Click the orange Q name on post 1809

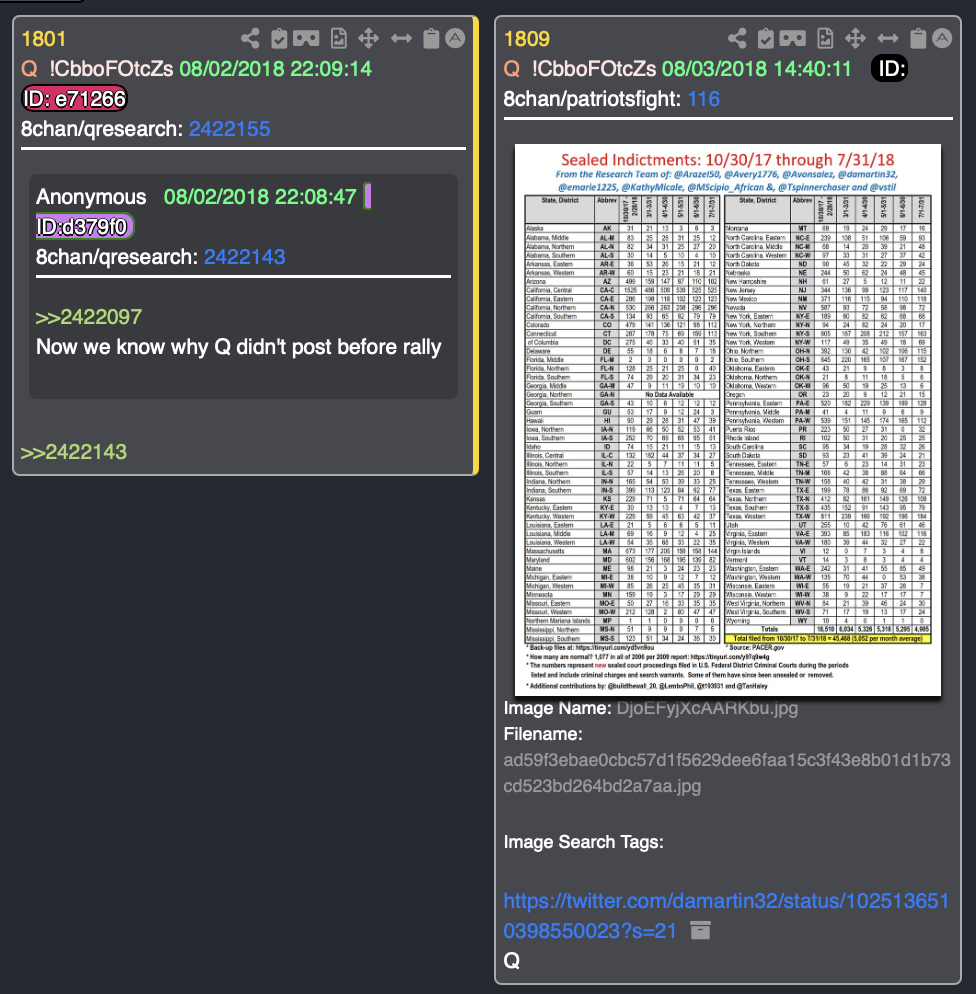point(511,68)
